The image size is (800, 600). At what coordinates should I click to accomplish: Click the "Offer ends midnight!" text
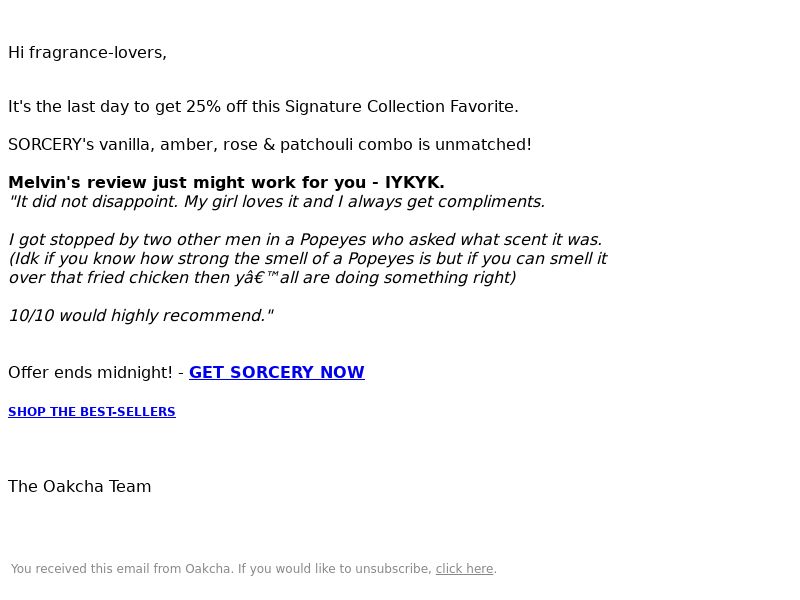[90, 372]
